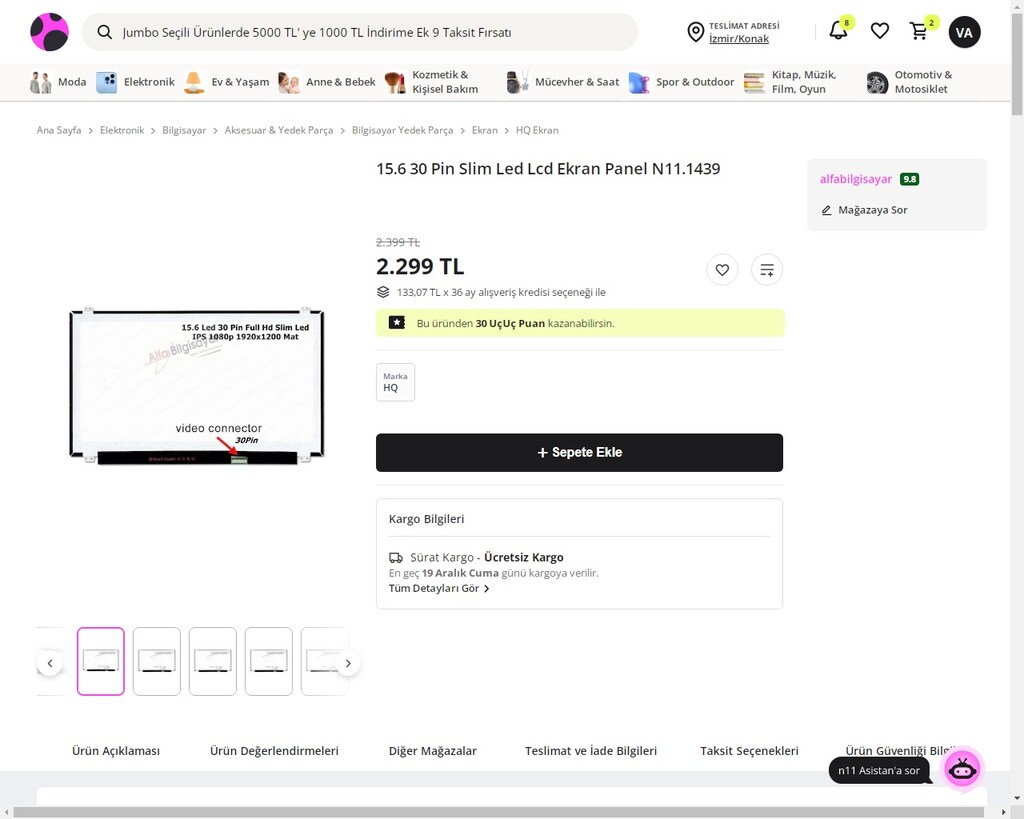Select the highlighted first thumbnail
Screen dimensions: 1024x819
click(101, 662)
